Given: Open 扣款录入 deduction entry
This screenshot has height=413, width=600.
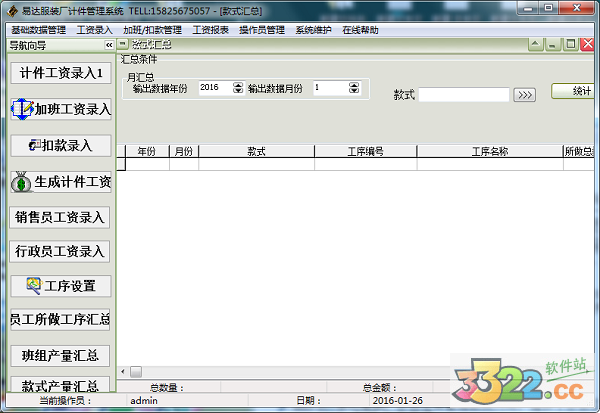Looking at the screenshot, I should pos(61,145).
